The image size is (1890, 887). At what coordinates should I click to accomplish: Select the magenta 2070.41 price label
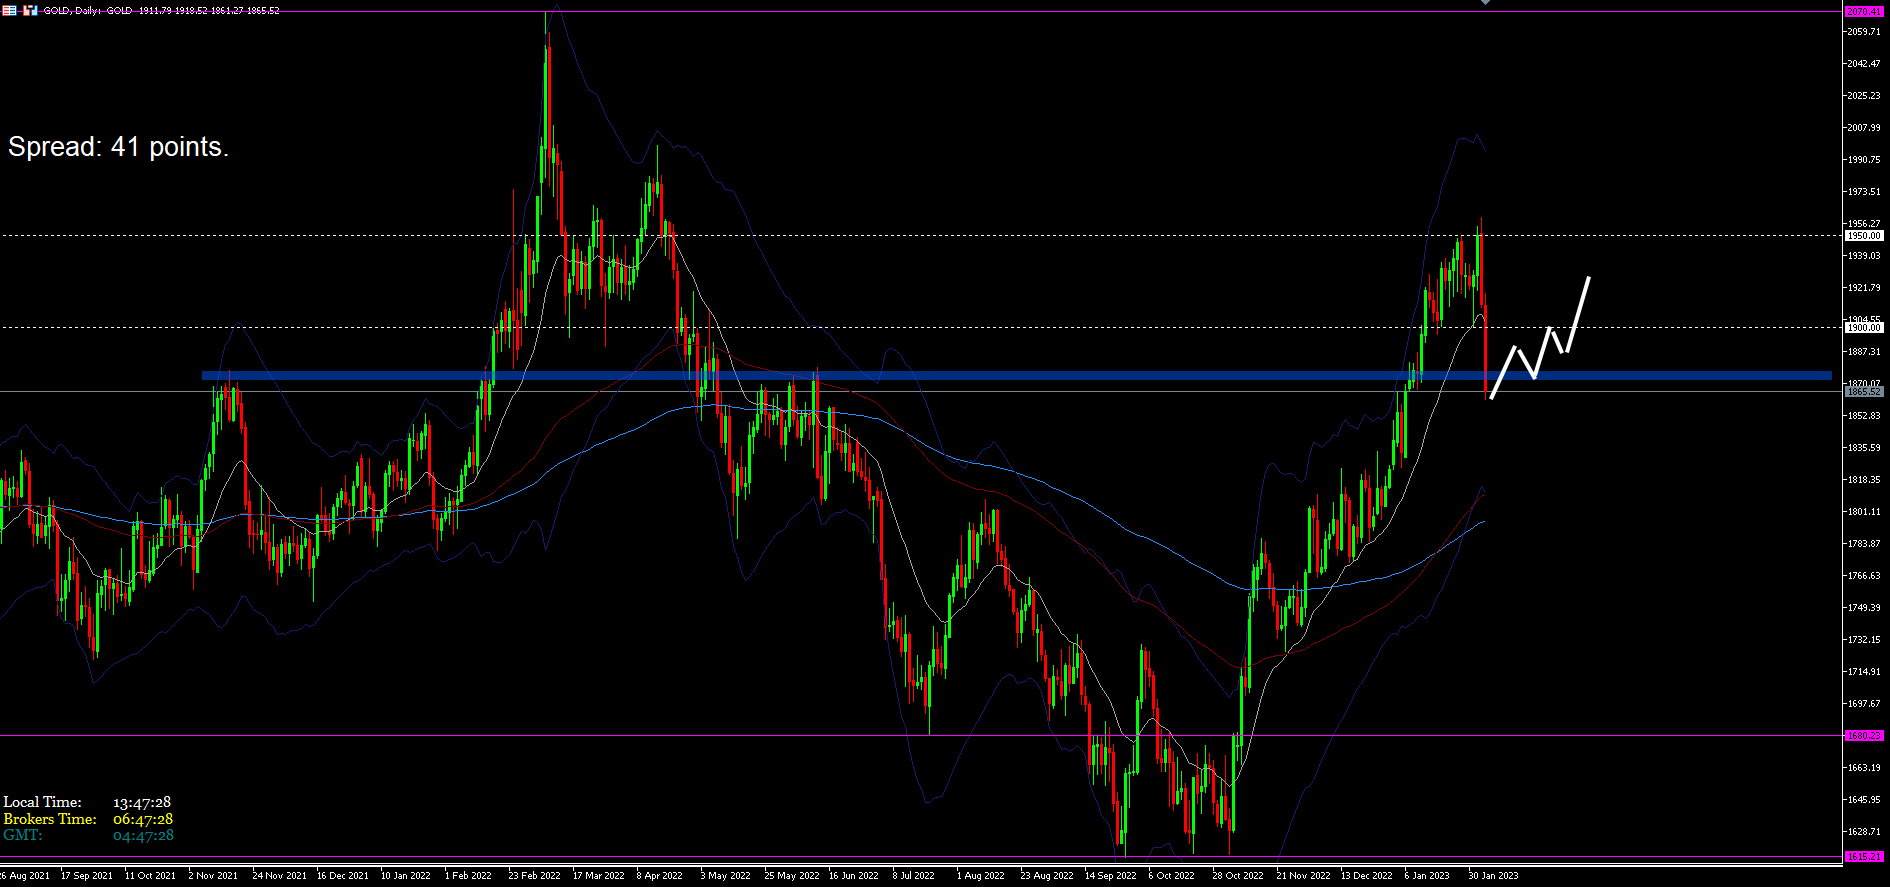tap(1864, 12)
